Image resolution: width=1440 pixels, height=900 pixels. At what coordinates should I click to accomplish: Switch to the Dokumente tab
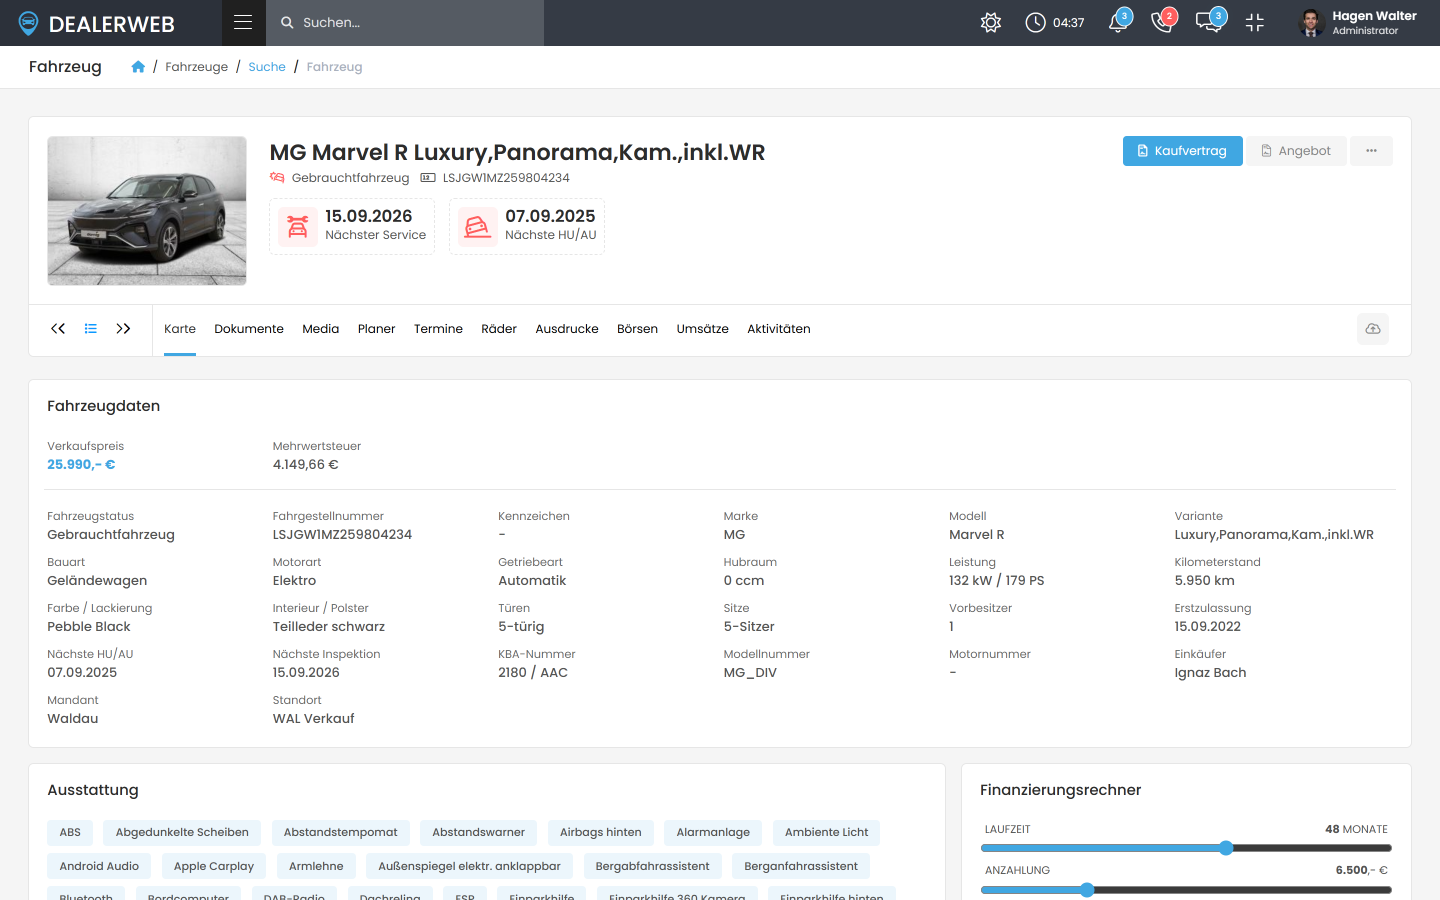pos(249,329)
